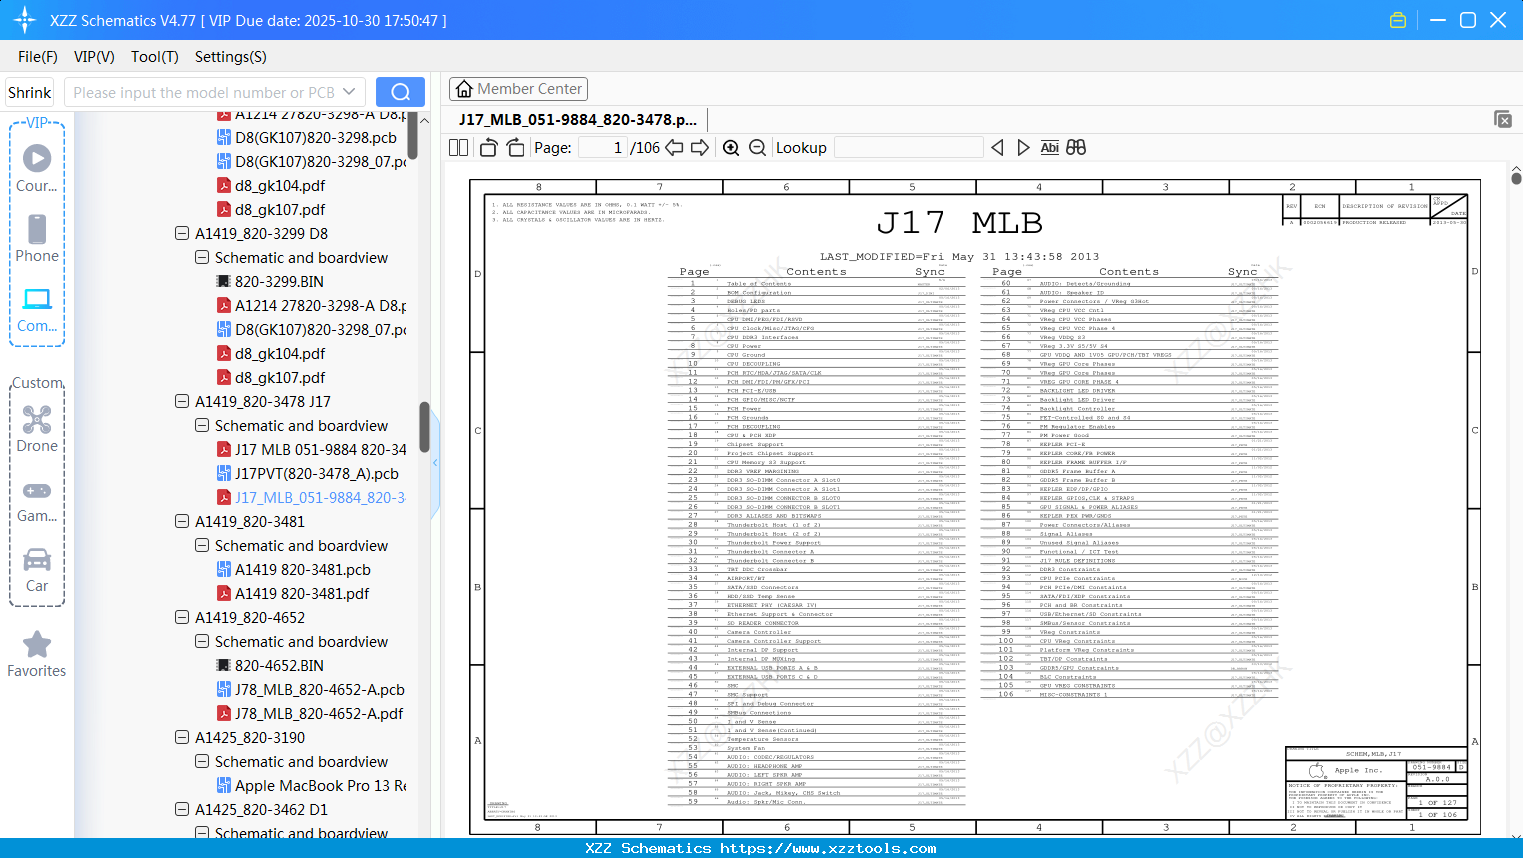Click the VIP label in the sidebar
Viewport: 1523px width, 858px height.
pyautogui.click(x=37, y=122)
